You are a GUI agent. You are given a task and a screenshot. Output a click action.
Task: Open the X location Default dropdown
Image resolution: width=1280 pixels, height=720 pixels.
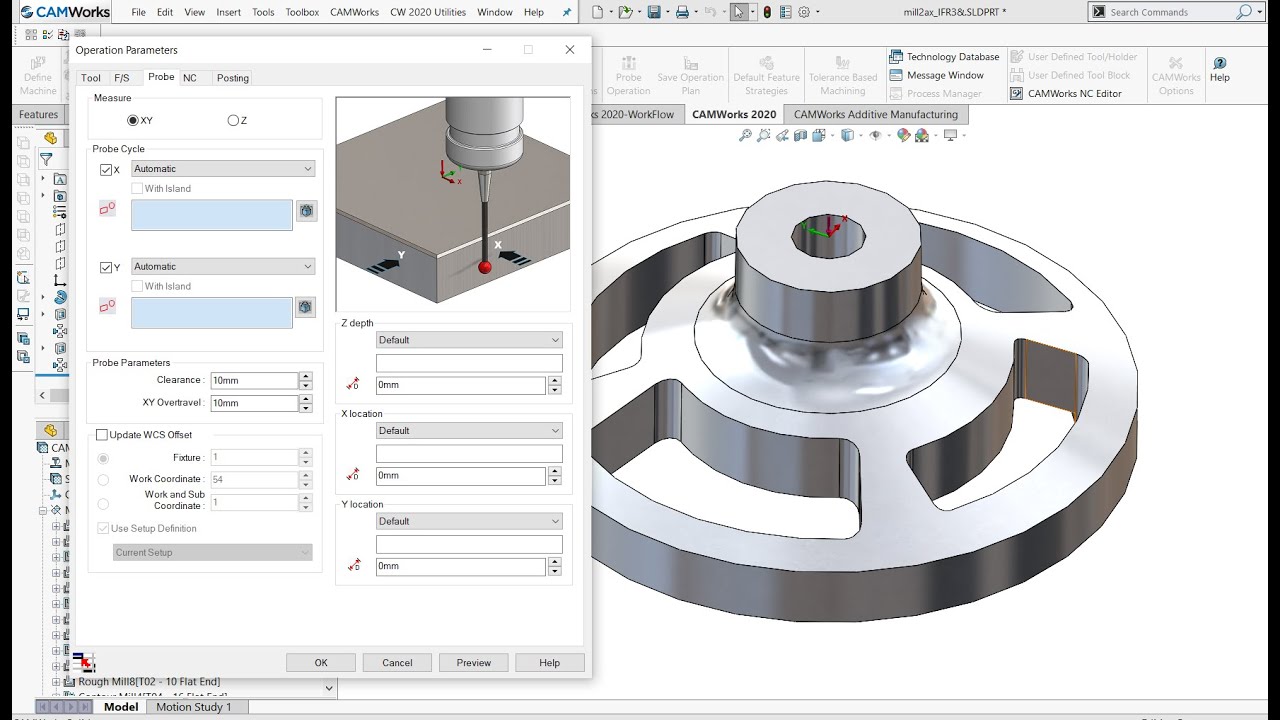click(469, 431)
